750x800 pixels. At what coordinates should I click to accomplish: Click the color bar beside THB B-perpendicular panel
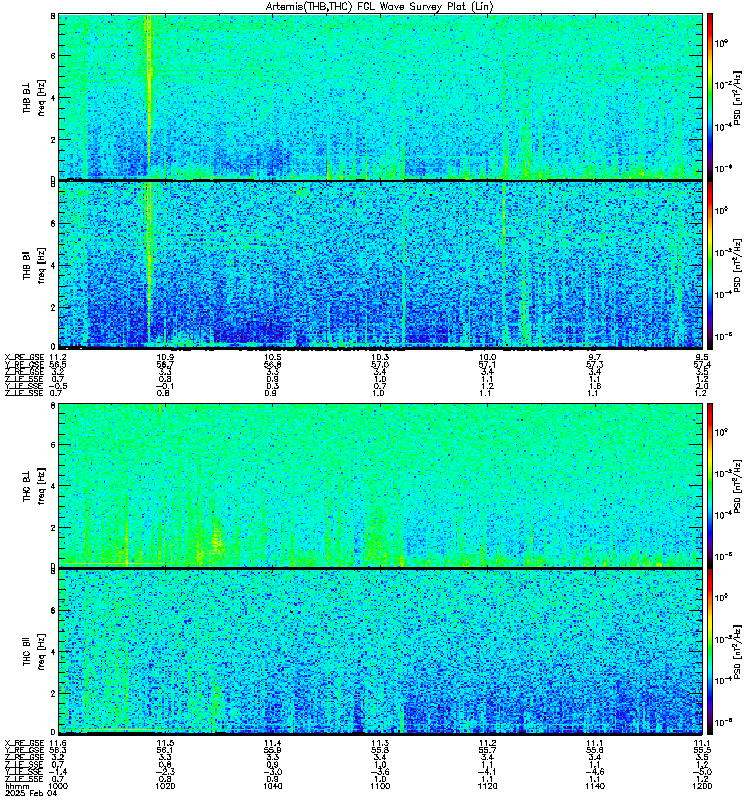(x=710, y=97)
